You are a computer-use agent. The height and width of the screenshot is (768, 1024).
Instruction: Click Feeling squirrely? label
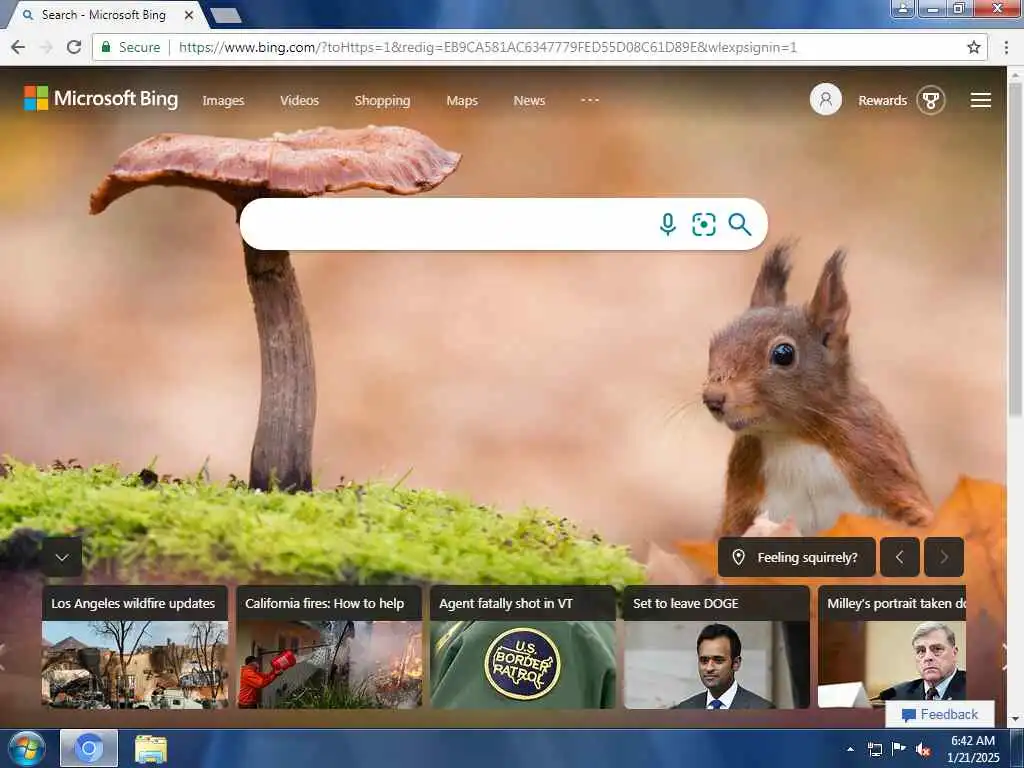click(x=807, y=557)
